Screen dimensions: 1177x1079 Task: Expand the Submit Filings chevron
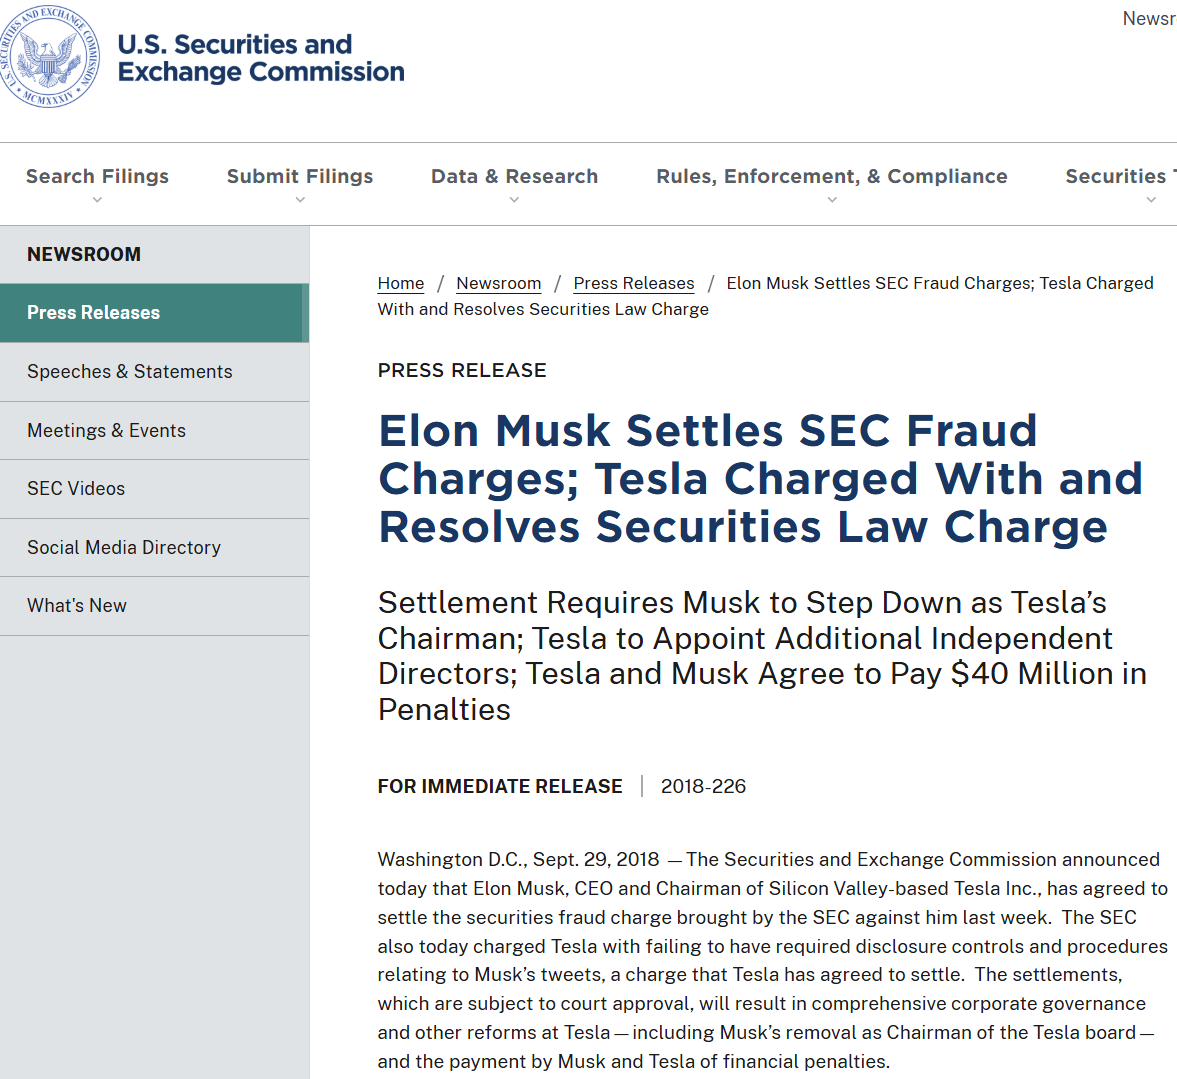click(x=300, y=200)
